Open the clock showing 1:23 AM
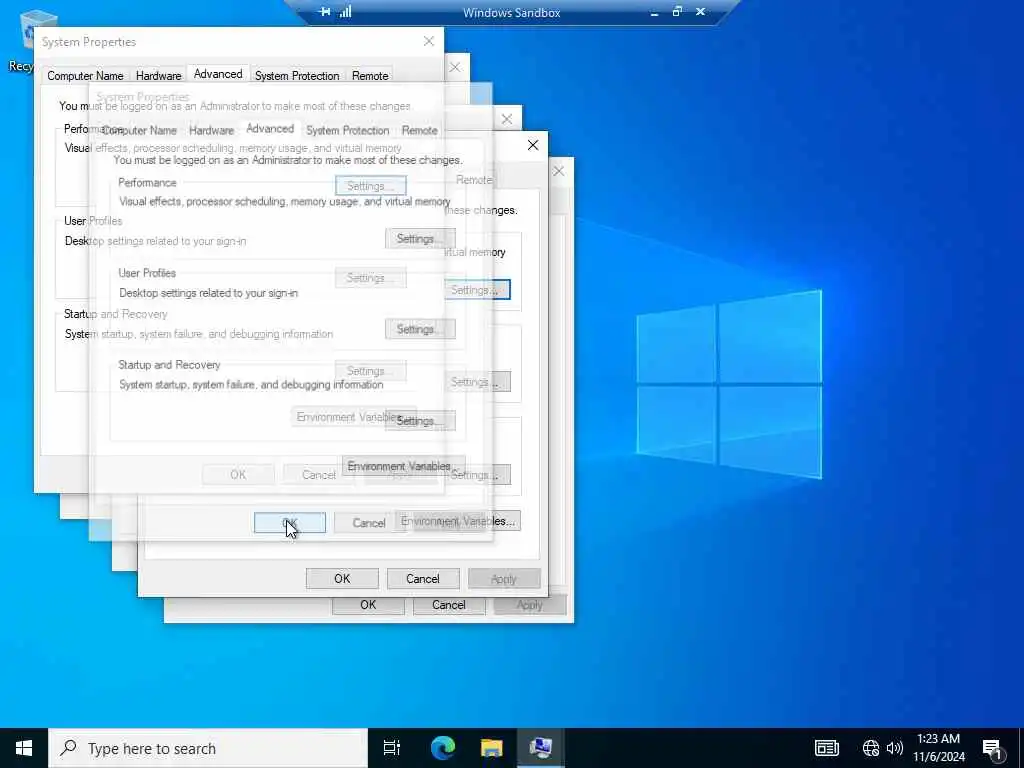Image resolution: width=1024 pixels, height=768 pixels. pyautogui.click(x=938, y=748)
